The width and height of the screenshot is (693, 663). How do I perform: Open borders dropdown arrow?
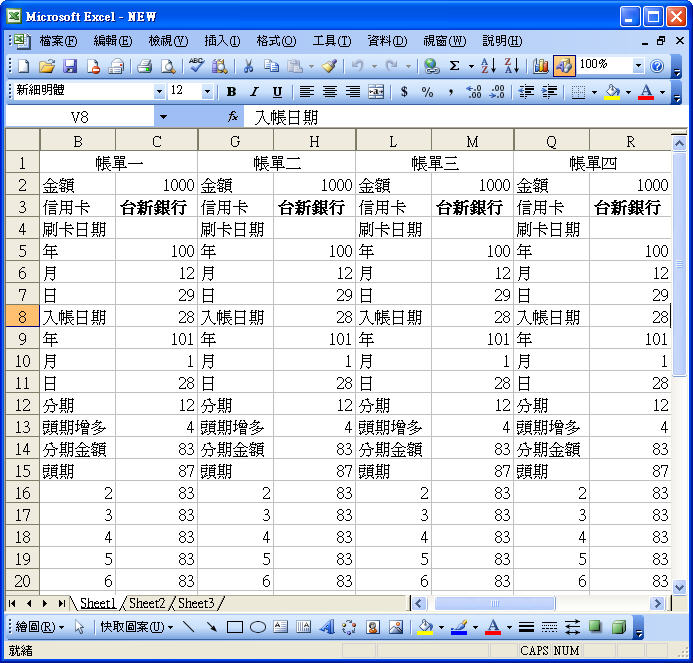pos(594,92)
